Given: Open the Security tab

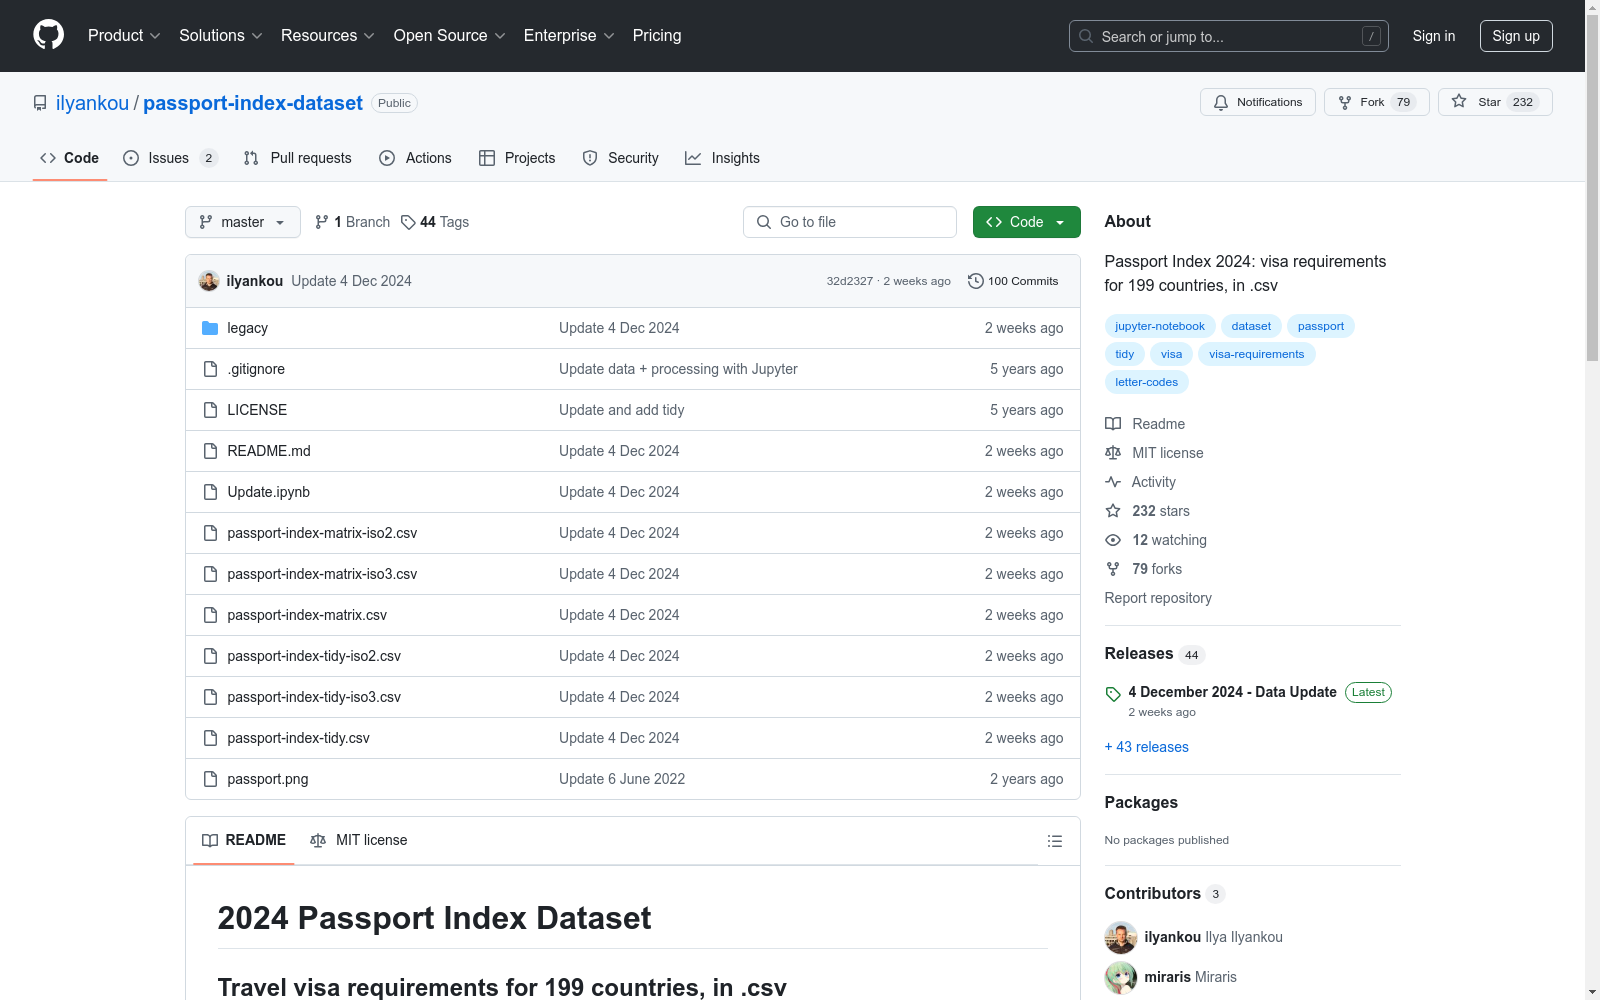Looking at the screenshot, I should (x=620, y=158).
